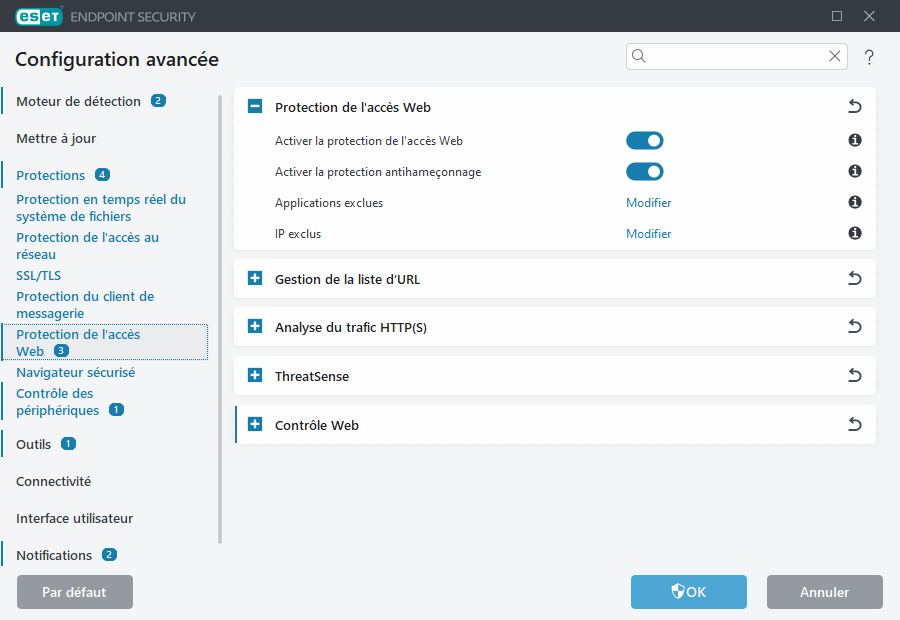
Task: Open Modifier for Applications exclues
Action: (648, 202)
